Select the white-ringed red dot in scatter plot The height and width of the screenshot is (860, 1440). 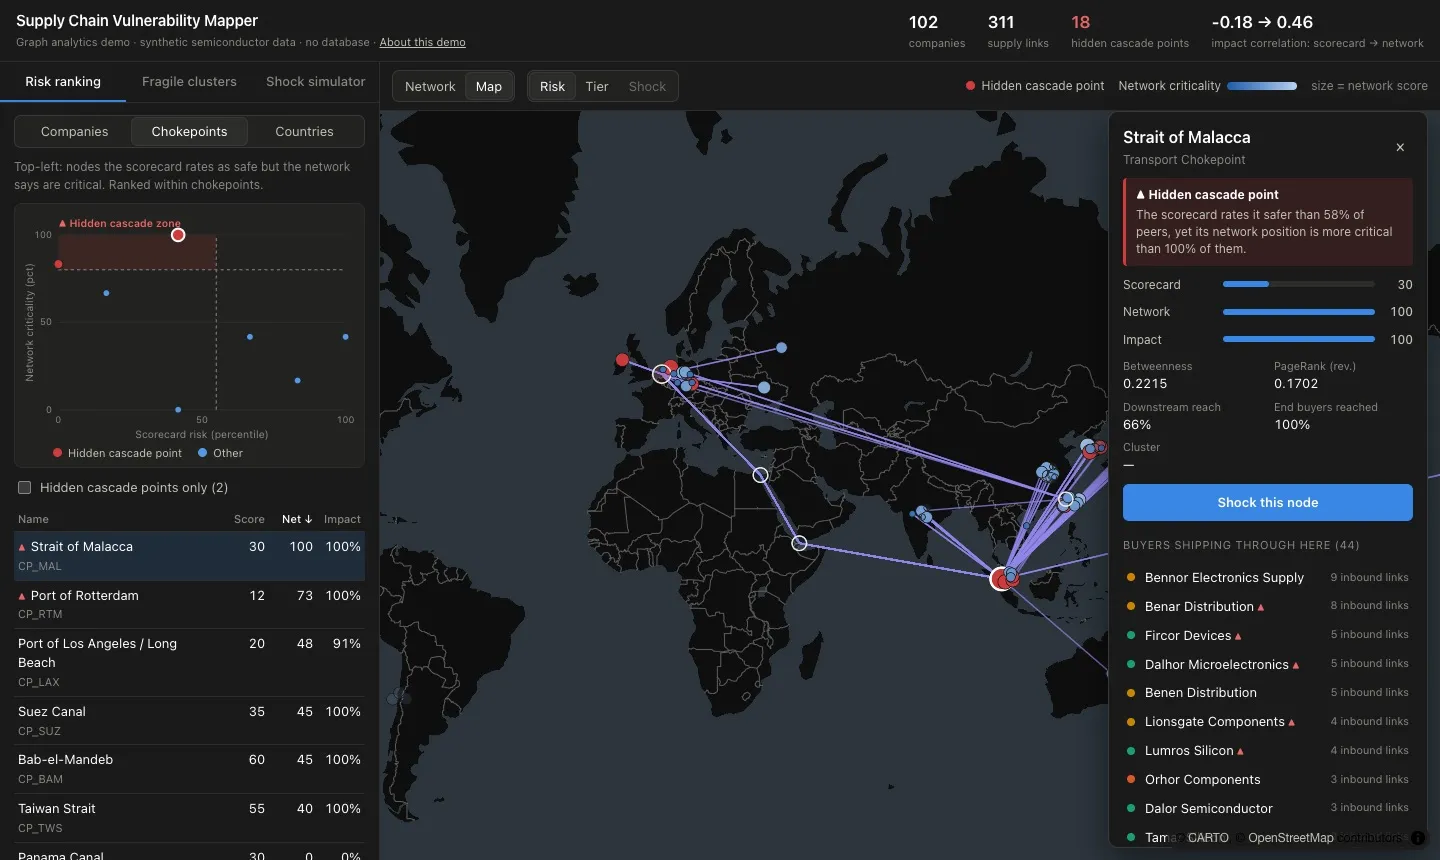pyautogui.click(x=178, y=235)
